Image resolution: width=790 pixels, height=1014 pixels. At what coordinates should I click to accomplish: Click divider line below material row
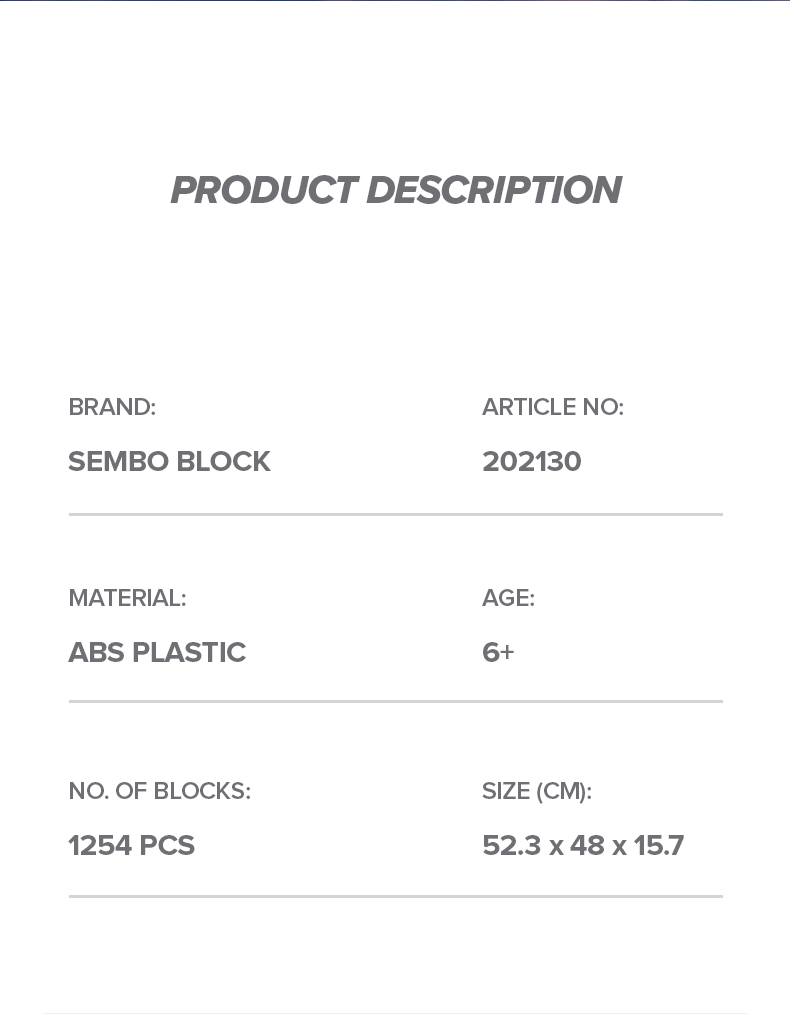point(396,700)
